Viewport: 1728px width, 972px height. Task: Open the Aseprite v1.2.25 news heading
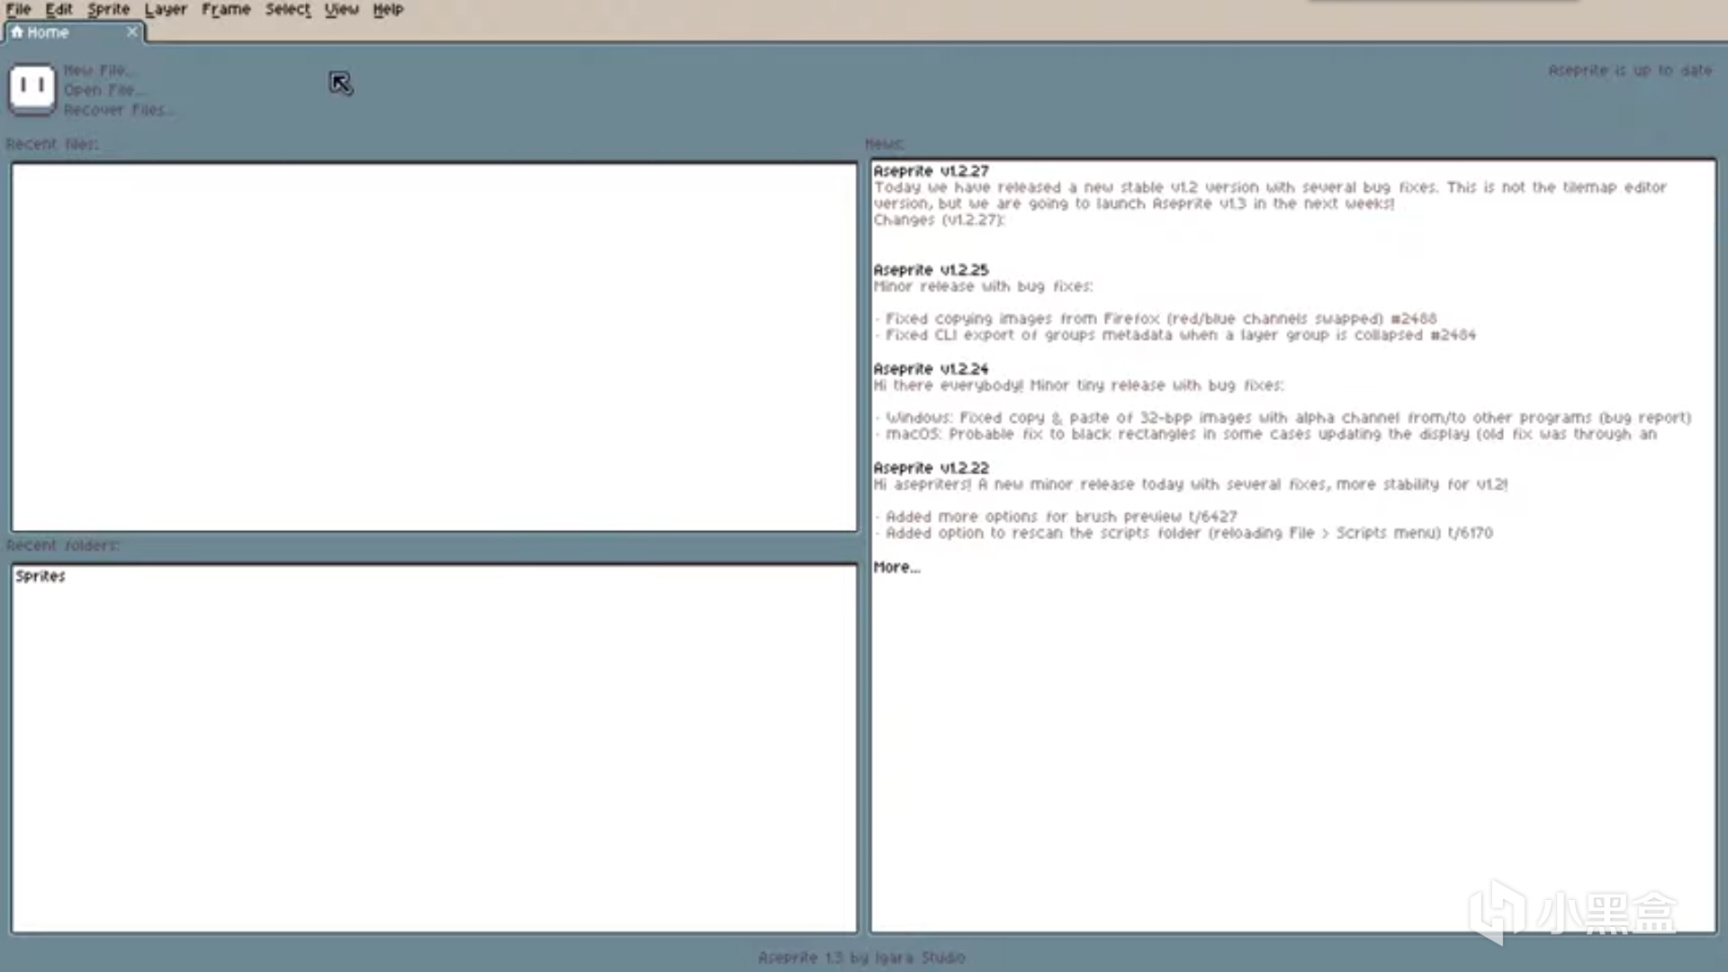931,270
